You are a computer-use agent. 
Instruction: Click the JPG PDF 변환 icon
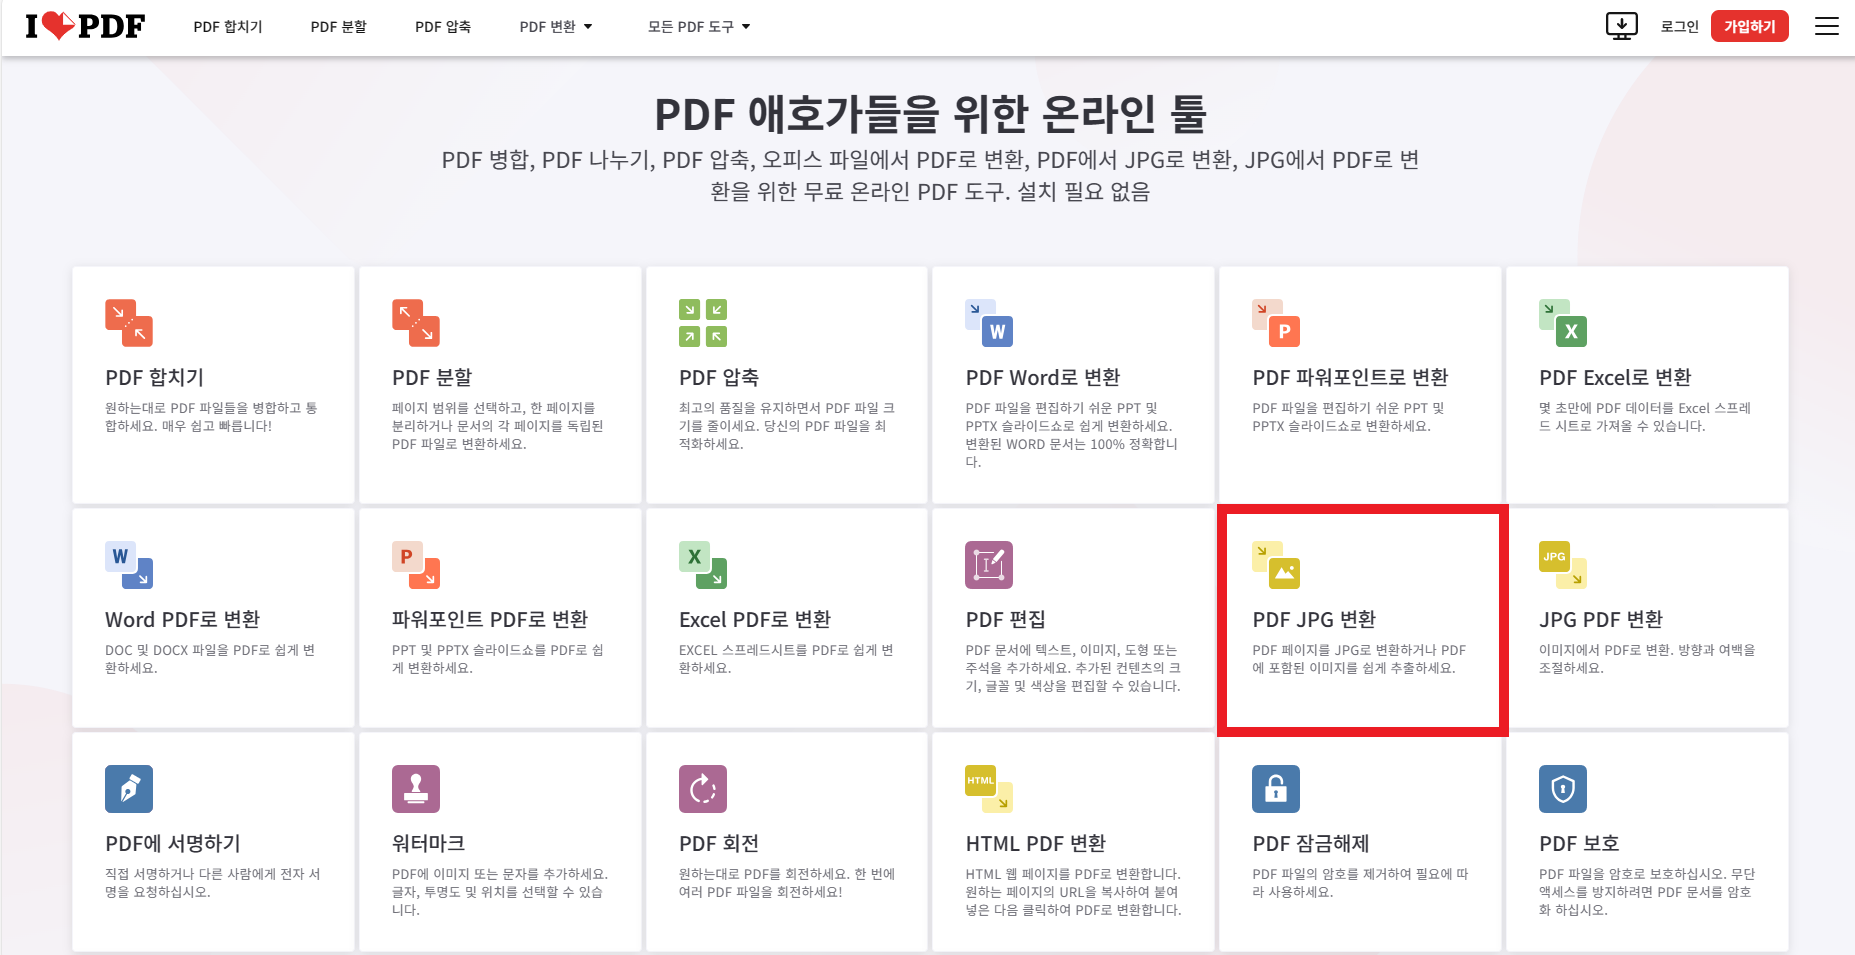[1563, 565]
